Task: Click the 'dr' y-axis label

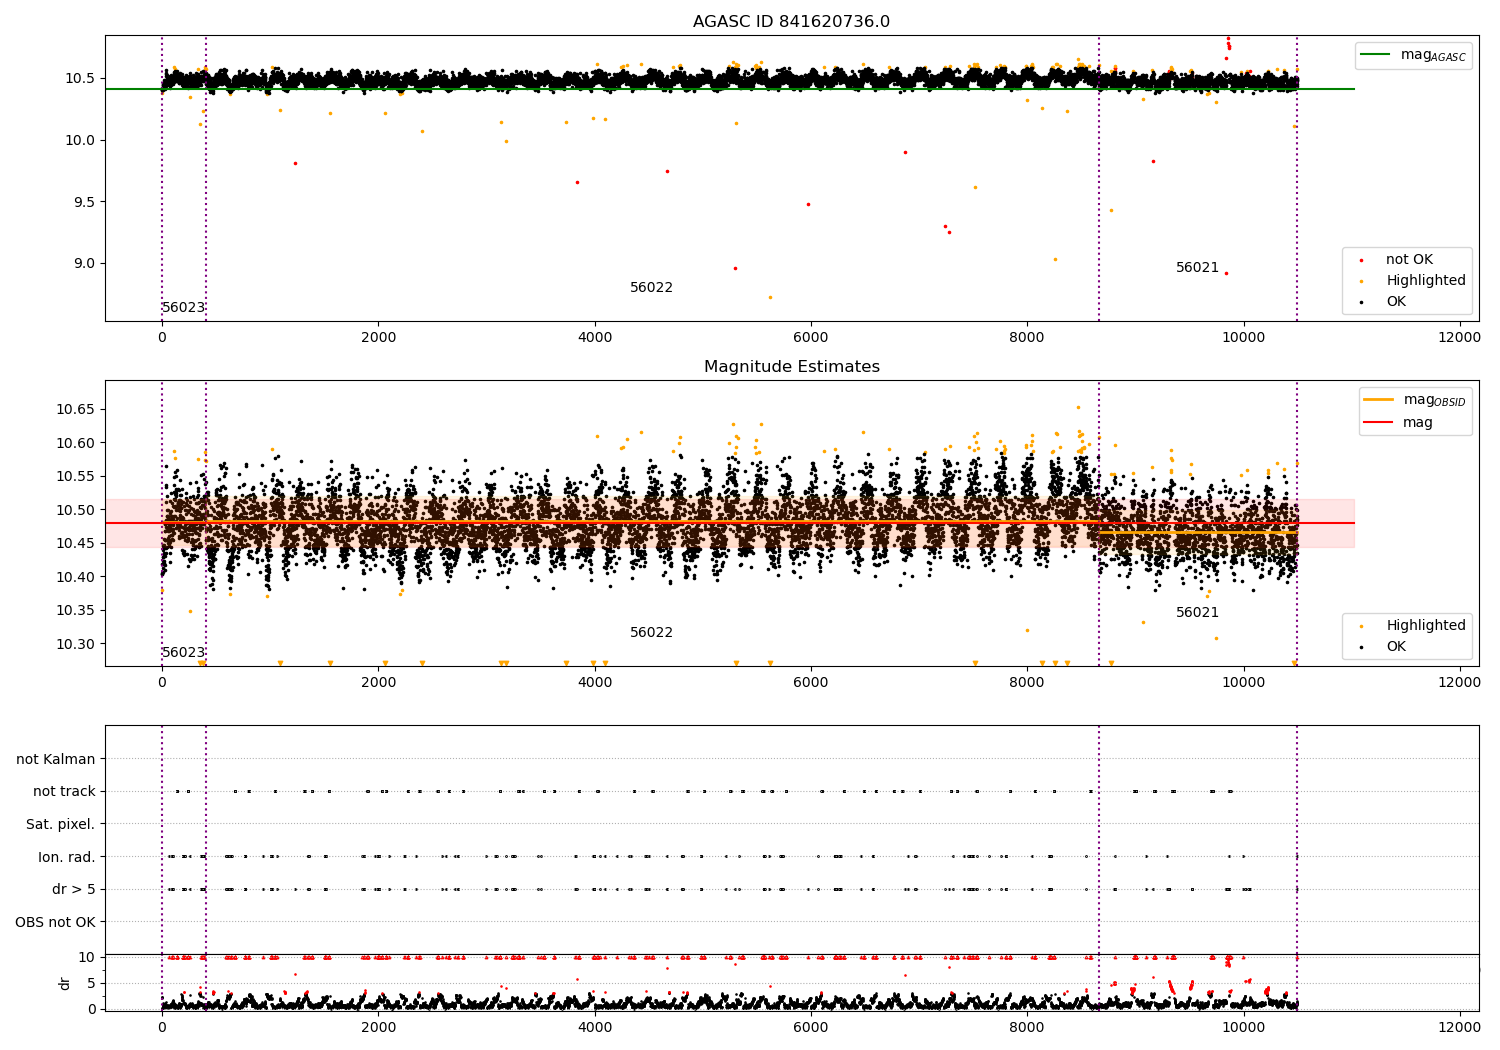Action: pyautogui.click(x=65, y=983)
